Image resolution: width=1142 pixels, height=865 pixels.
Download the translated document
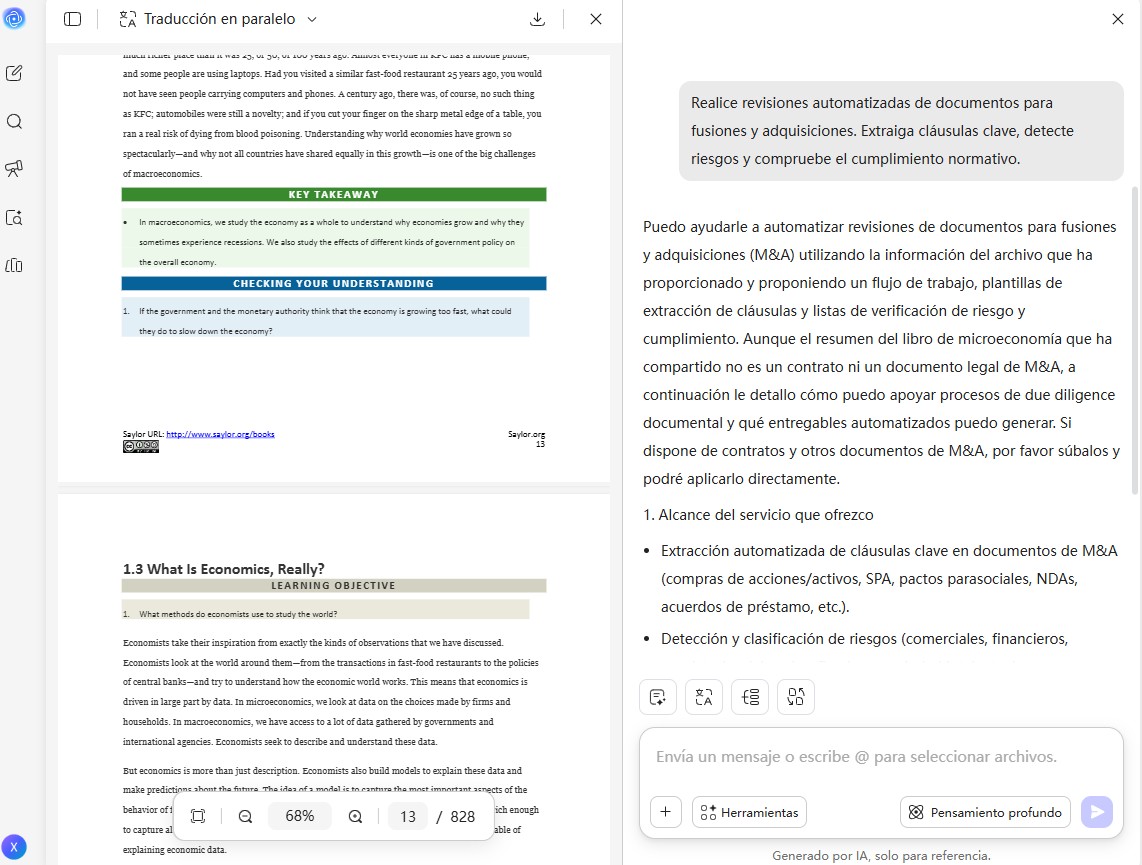tap(537, 19)
